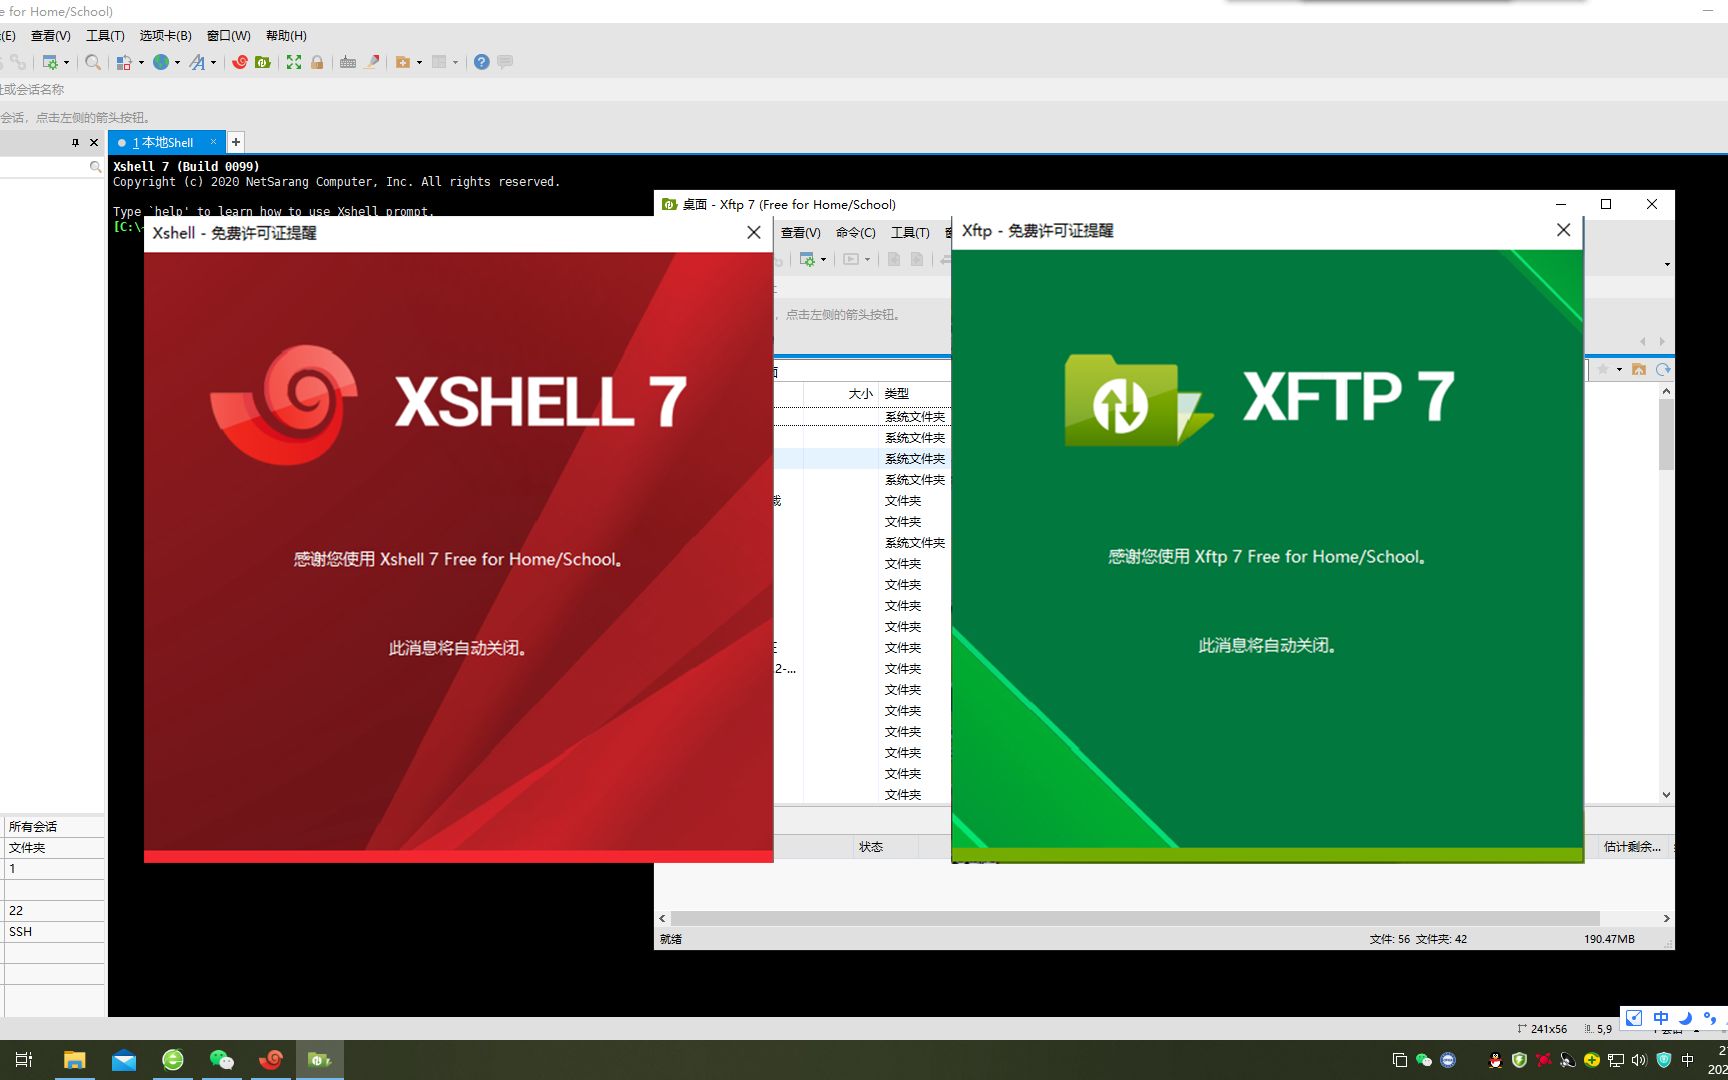Minimize the Xftp main window
This screenshot has height=1080, width=1728.
(x=1561, y=204)
